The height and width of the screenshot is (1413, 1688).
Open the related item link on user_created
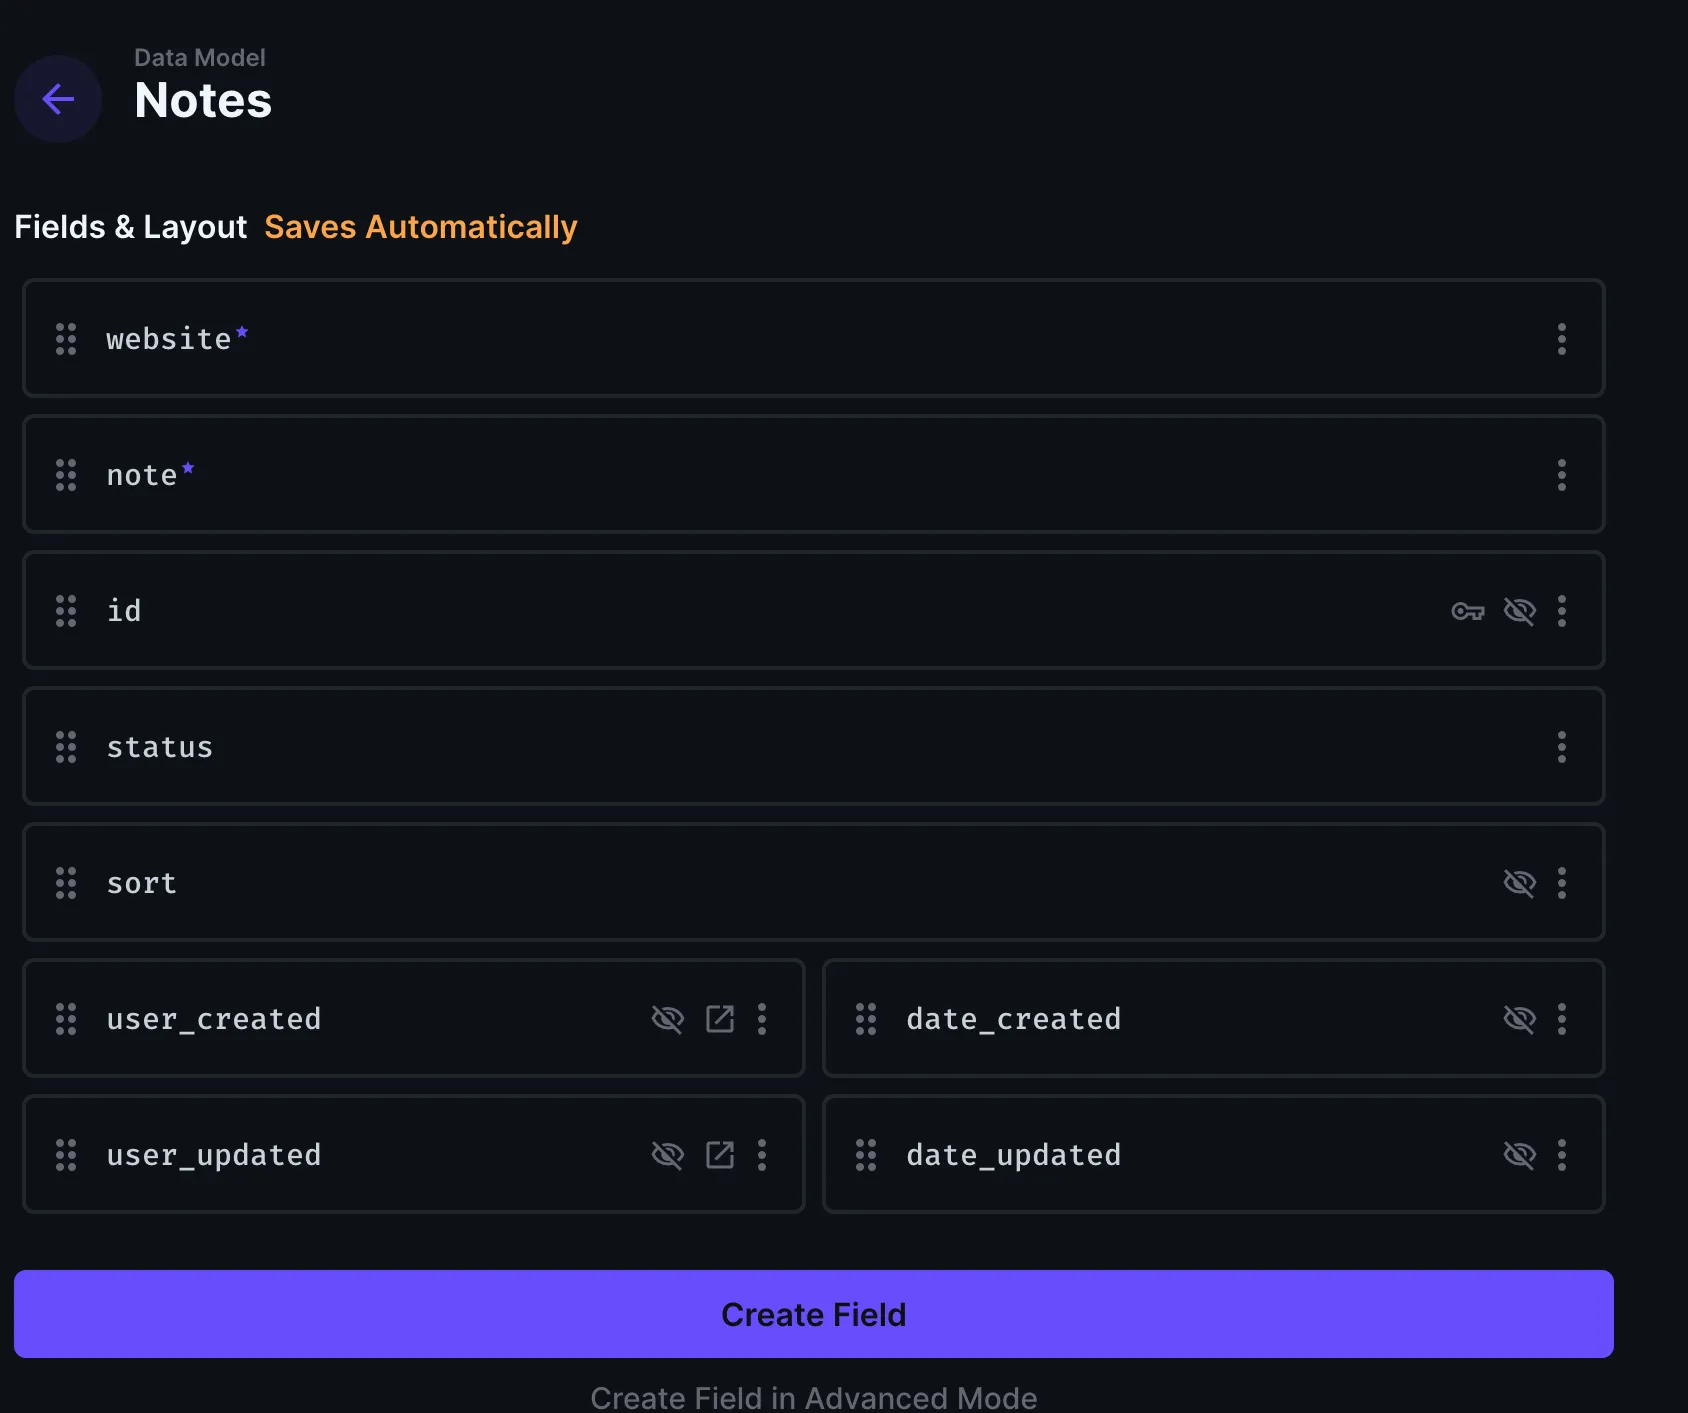tap(720, 1019)
